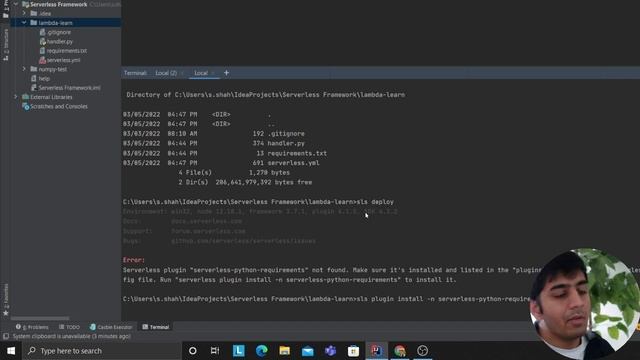Select the lambda-learn folder icon
This screenshot has width=640, height=360.
34,22
